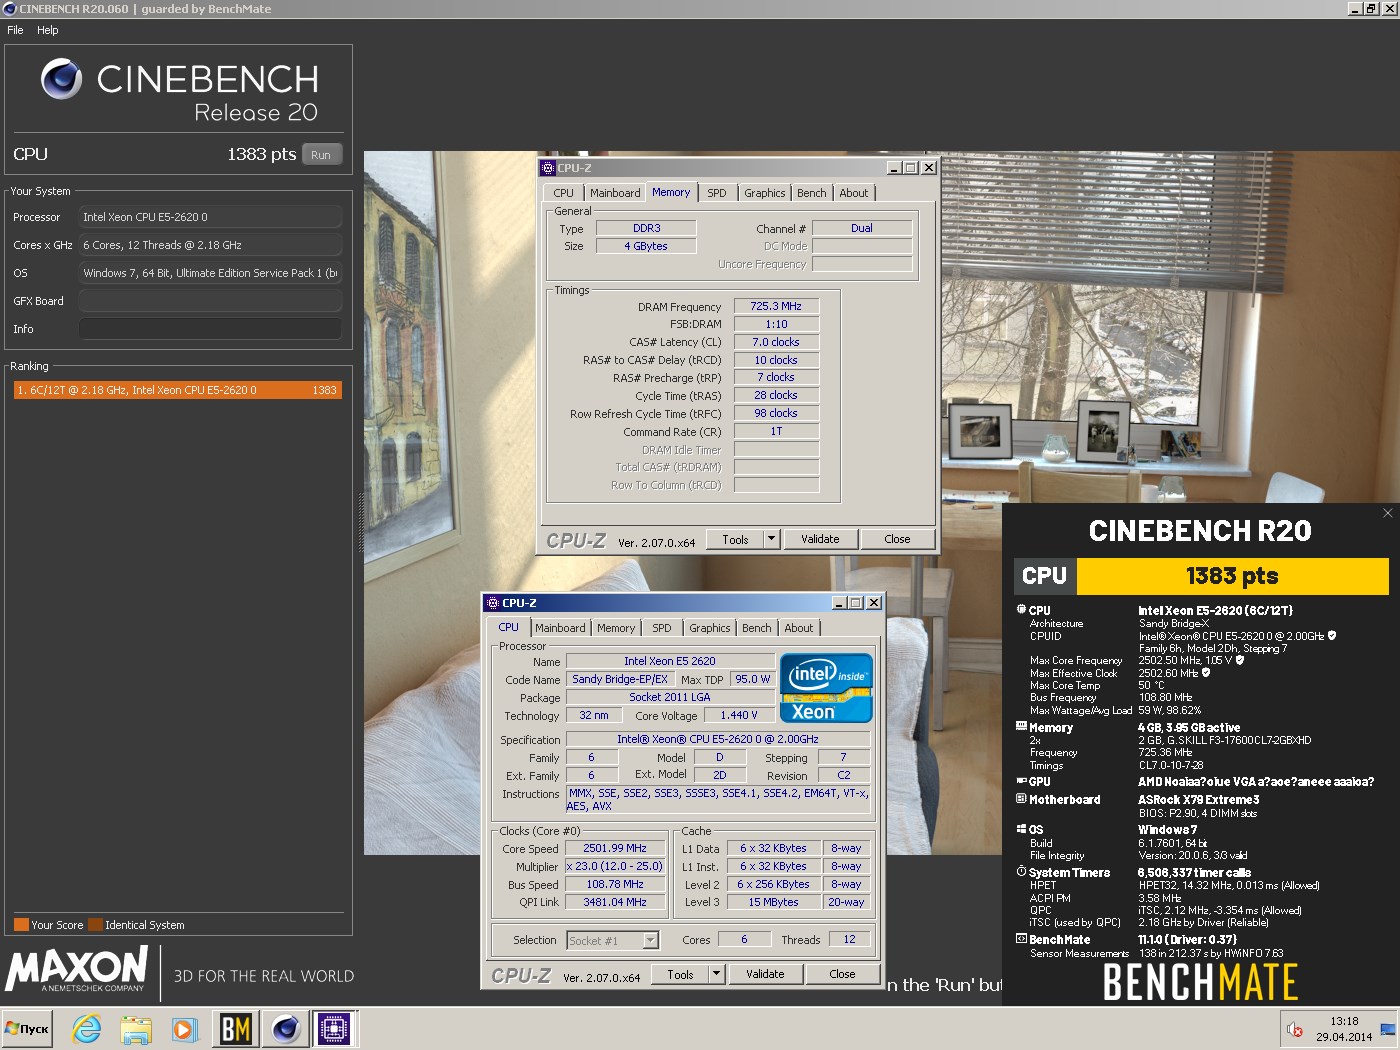1400x1050 pixels.
Task: Open SPD tab in upper CPU-Z window
Action: point(717,193)
